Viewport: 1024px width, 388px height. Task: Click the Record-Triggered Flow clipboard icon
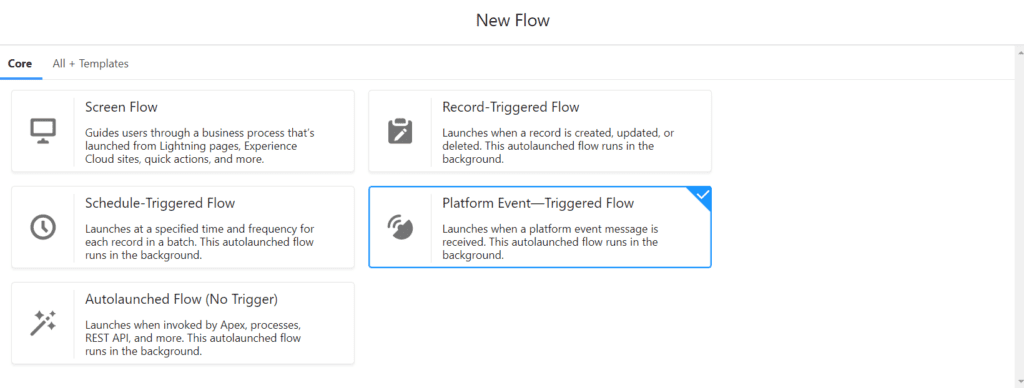(x=400, y=131)
